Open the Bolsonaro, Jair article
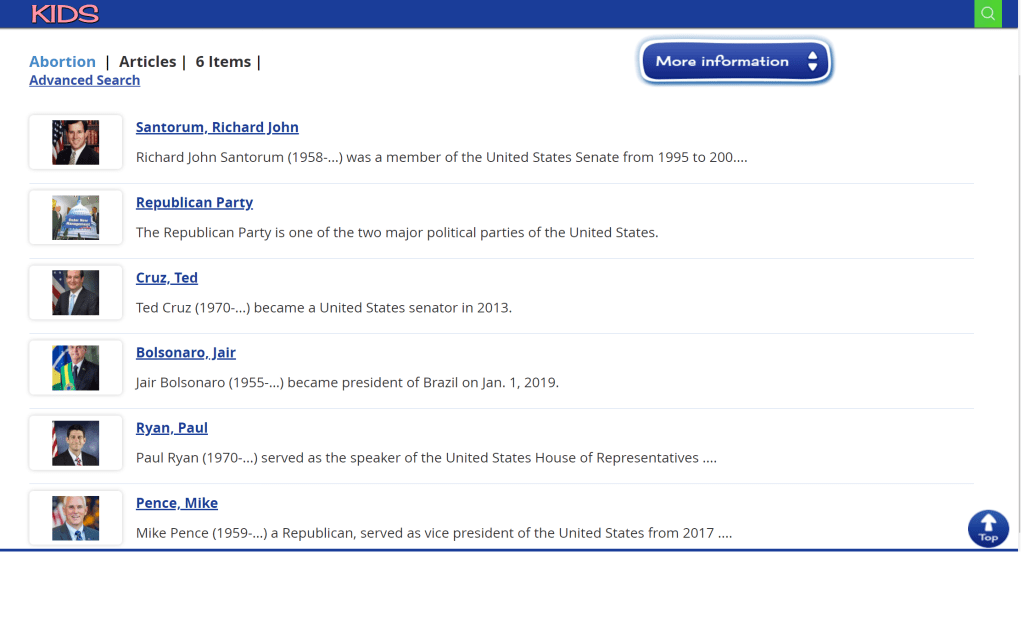 coord(186,352)
